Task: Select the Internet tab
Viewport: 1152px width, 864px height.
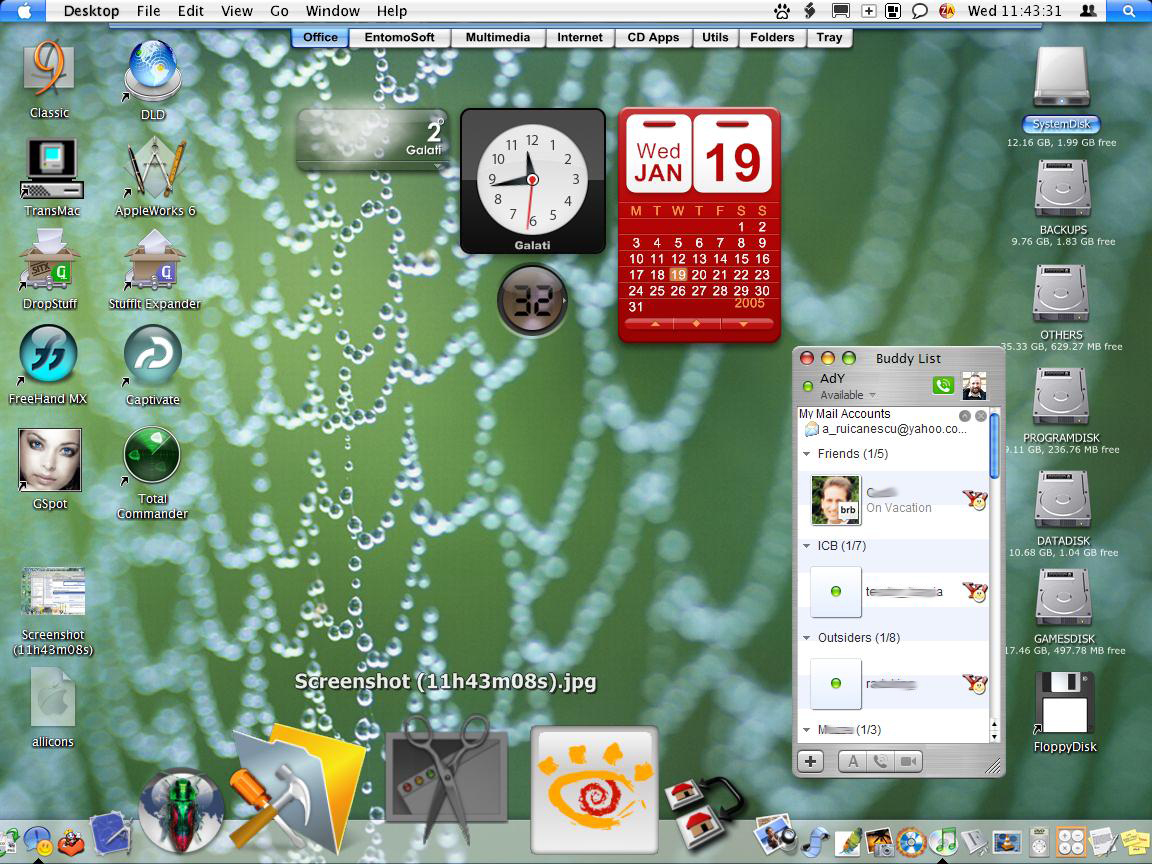Action: (579, 38)
